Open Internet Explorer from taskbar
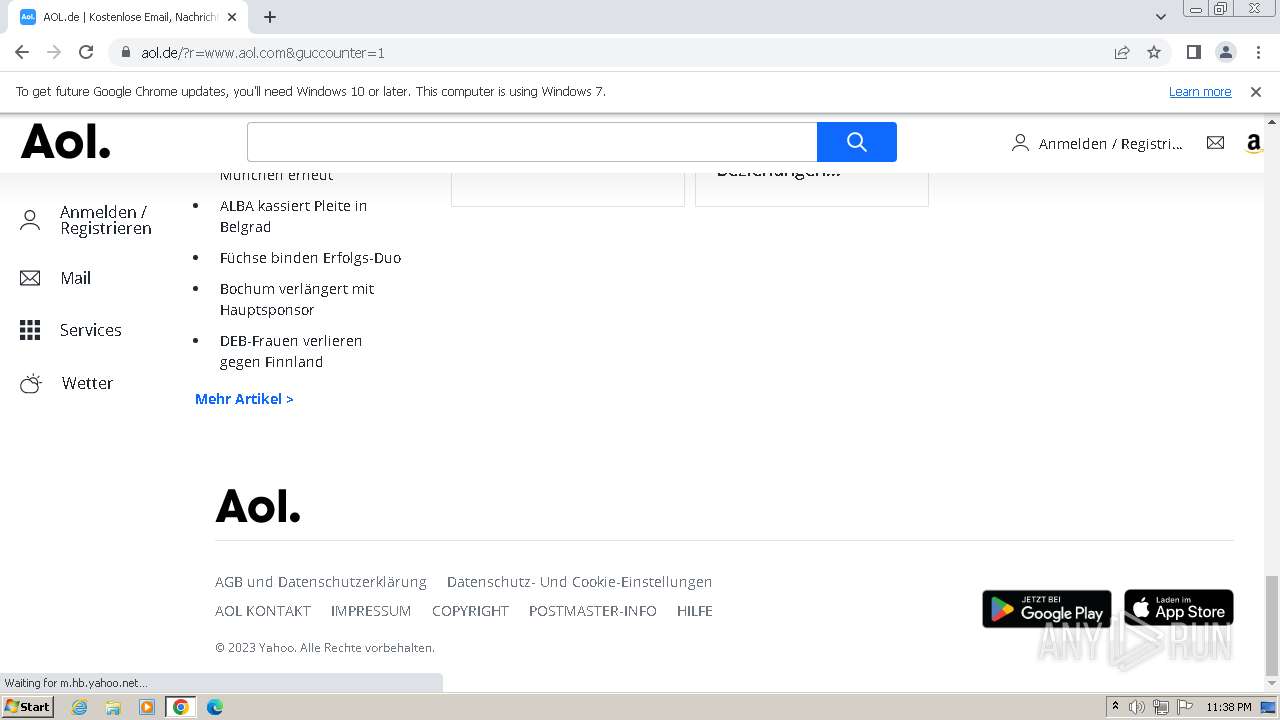 point(79,707)
